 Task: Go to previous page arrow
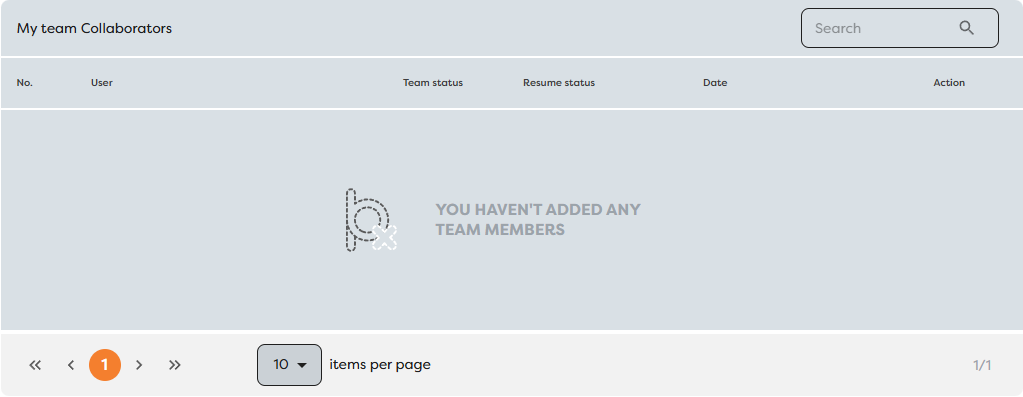tap(71, 365)
